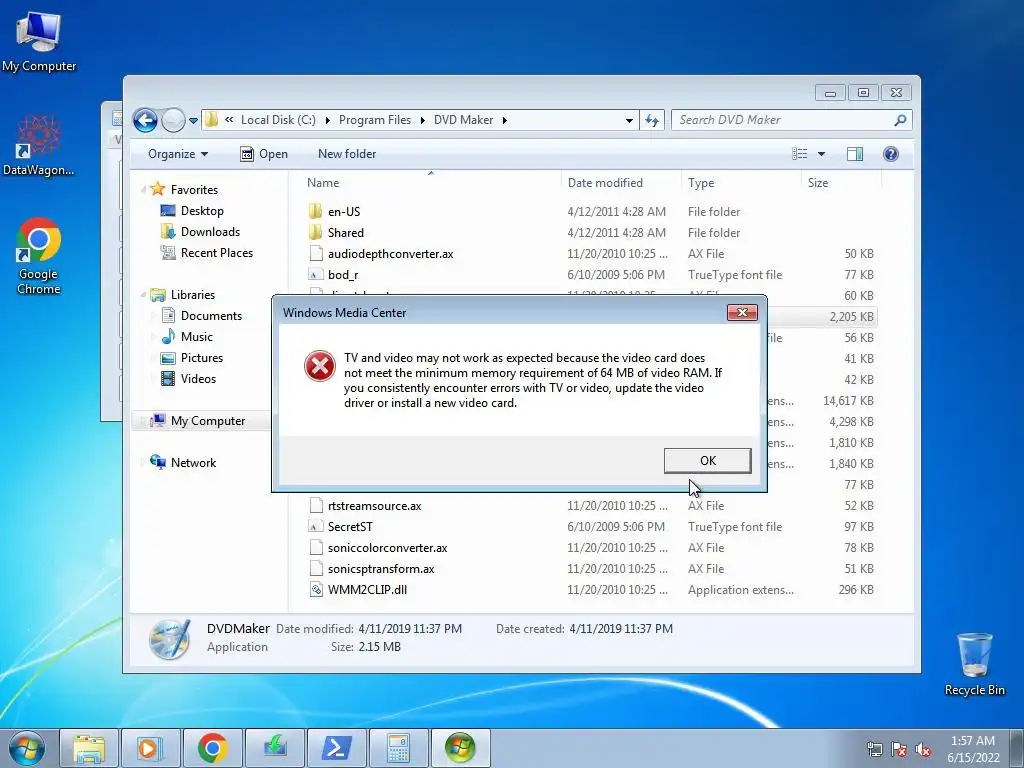The width and height of the screenshot is (1024, 768).
Task: Open Windows Media Player from taskbar
Action: (150, 748)
